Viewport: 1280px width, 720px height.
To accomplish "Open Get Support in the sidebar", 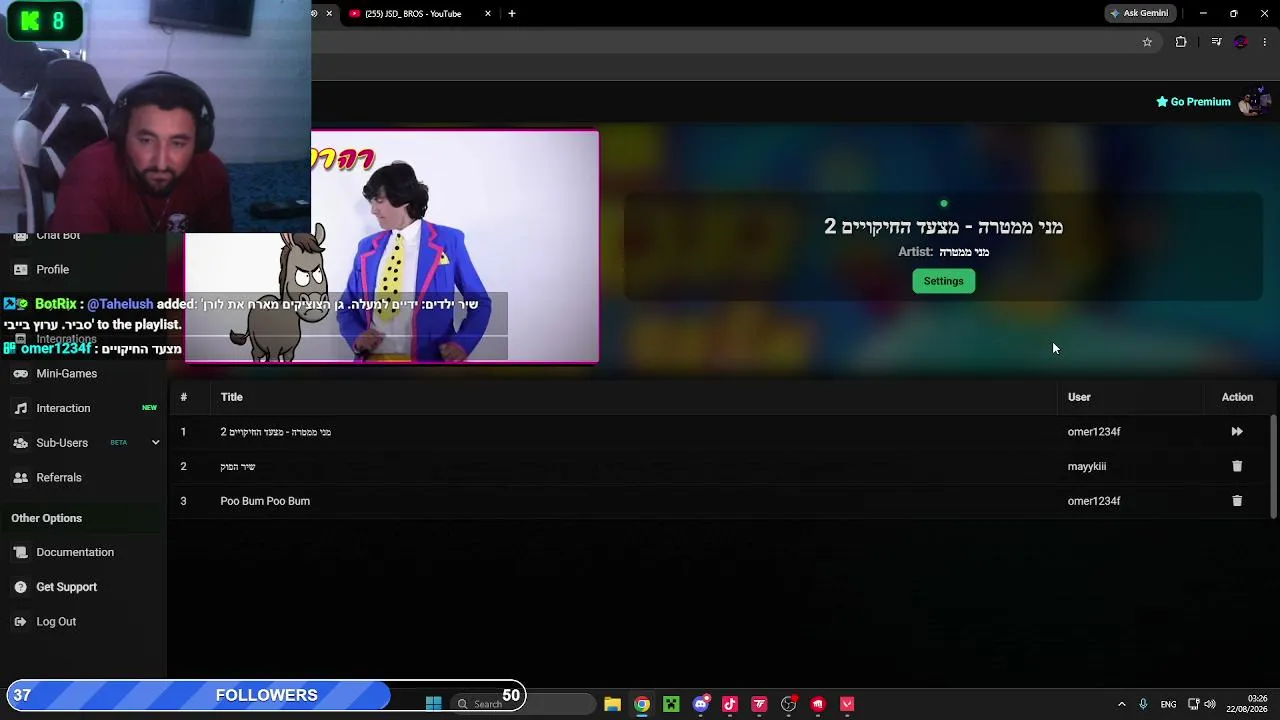I will click(x=67, y=587).
